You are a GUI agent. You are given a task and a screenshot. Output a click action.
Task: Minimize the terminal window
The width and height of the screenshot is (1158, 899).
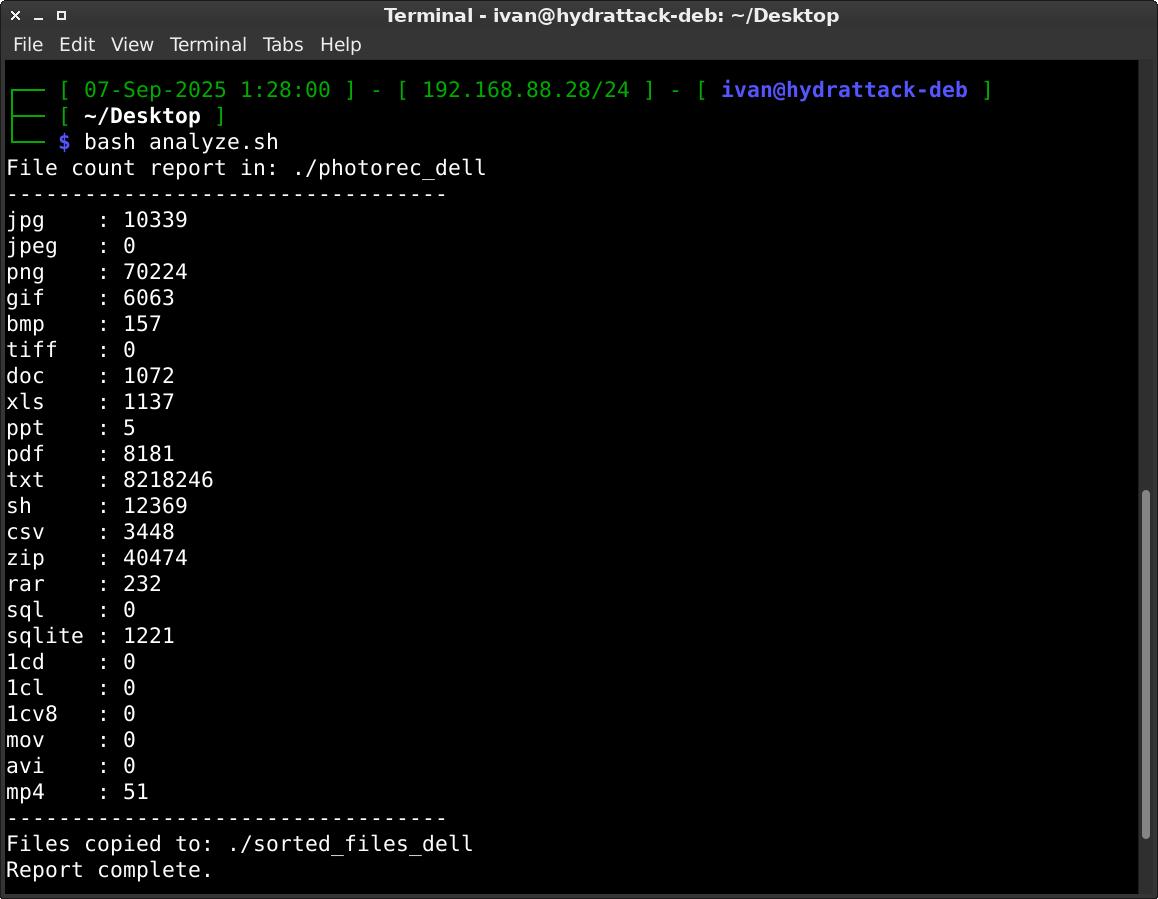point(38,16)
